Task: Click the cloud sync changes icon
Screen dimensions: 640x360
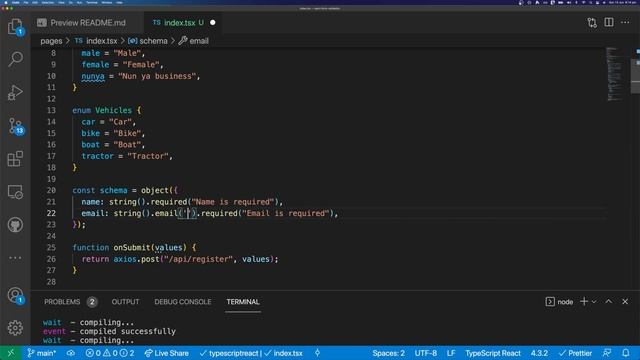Action: (x=71, y=353)
